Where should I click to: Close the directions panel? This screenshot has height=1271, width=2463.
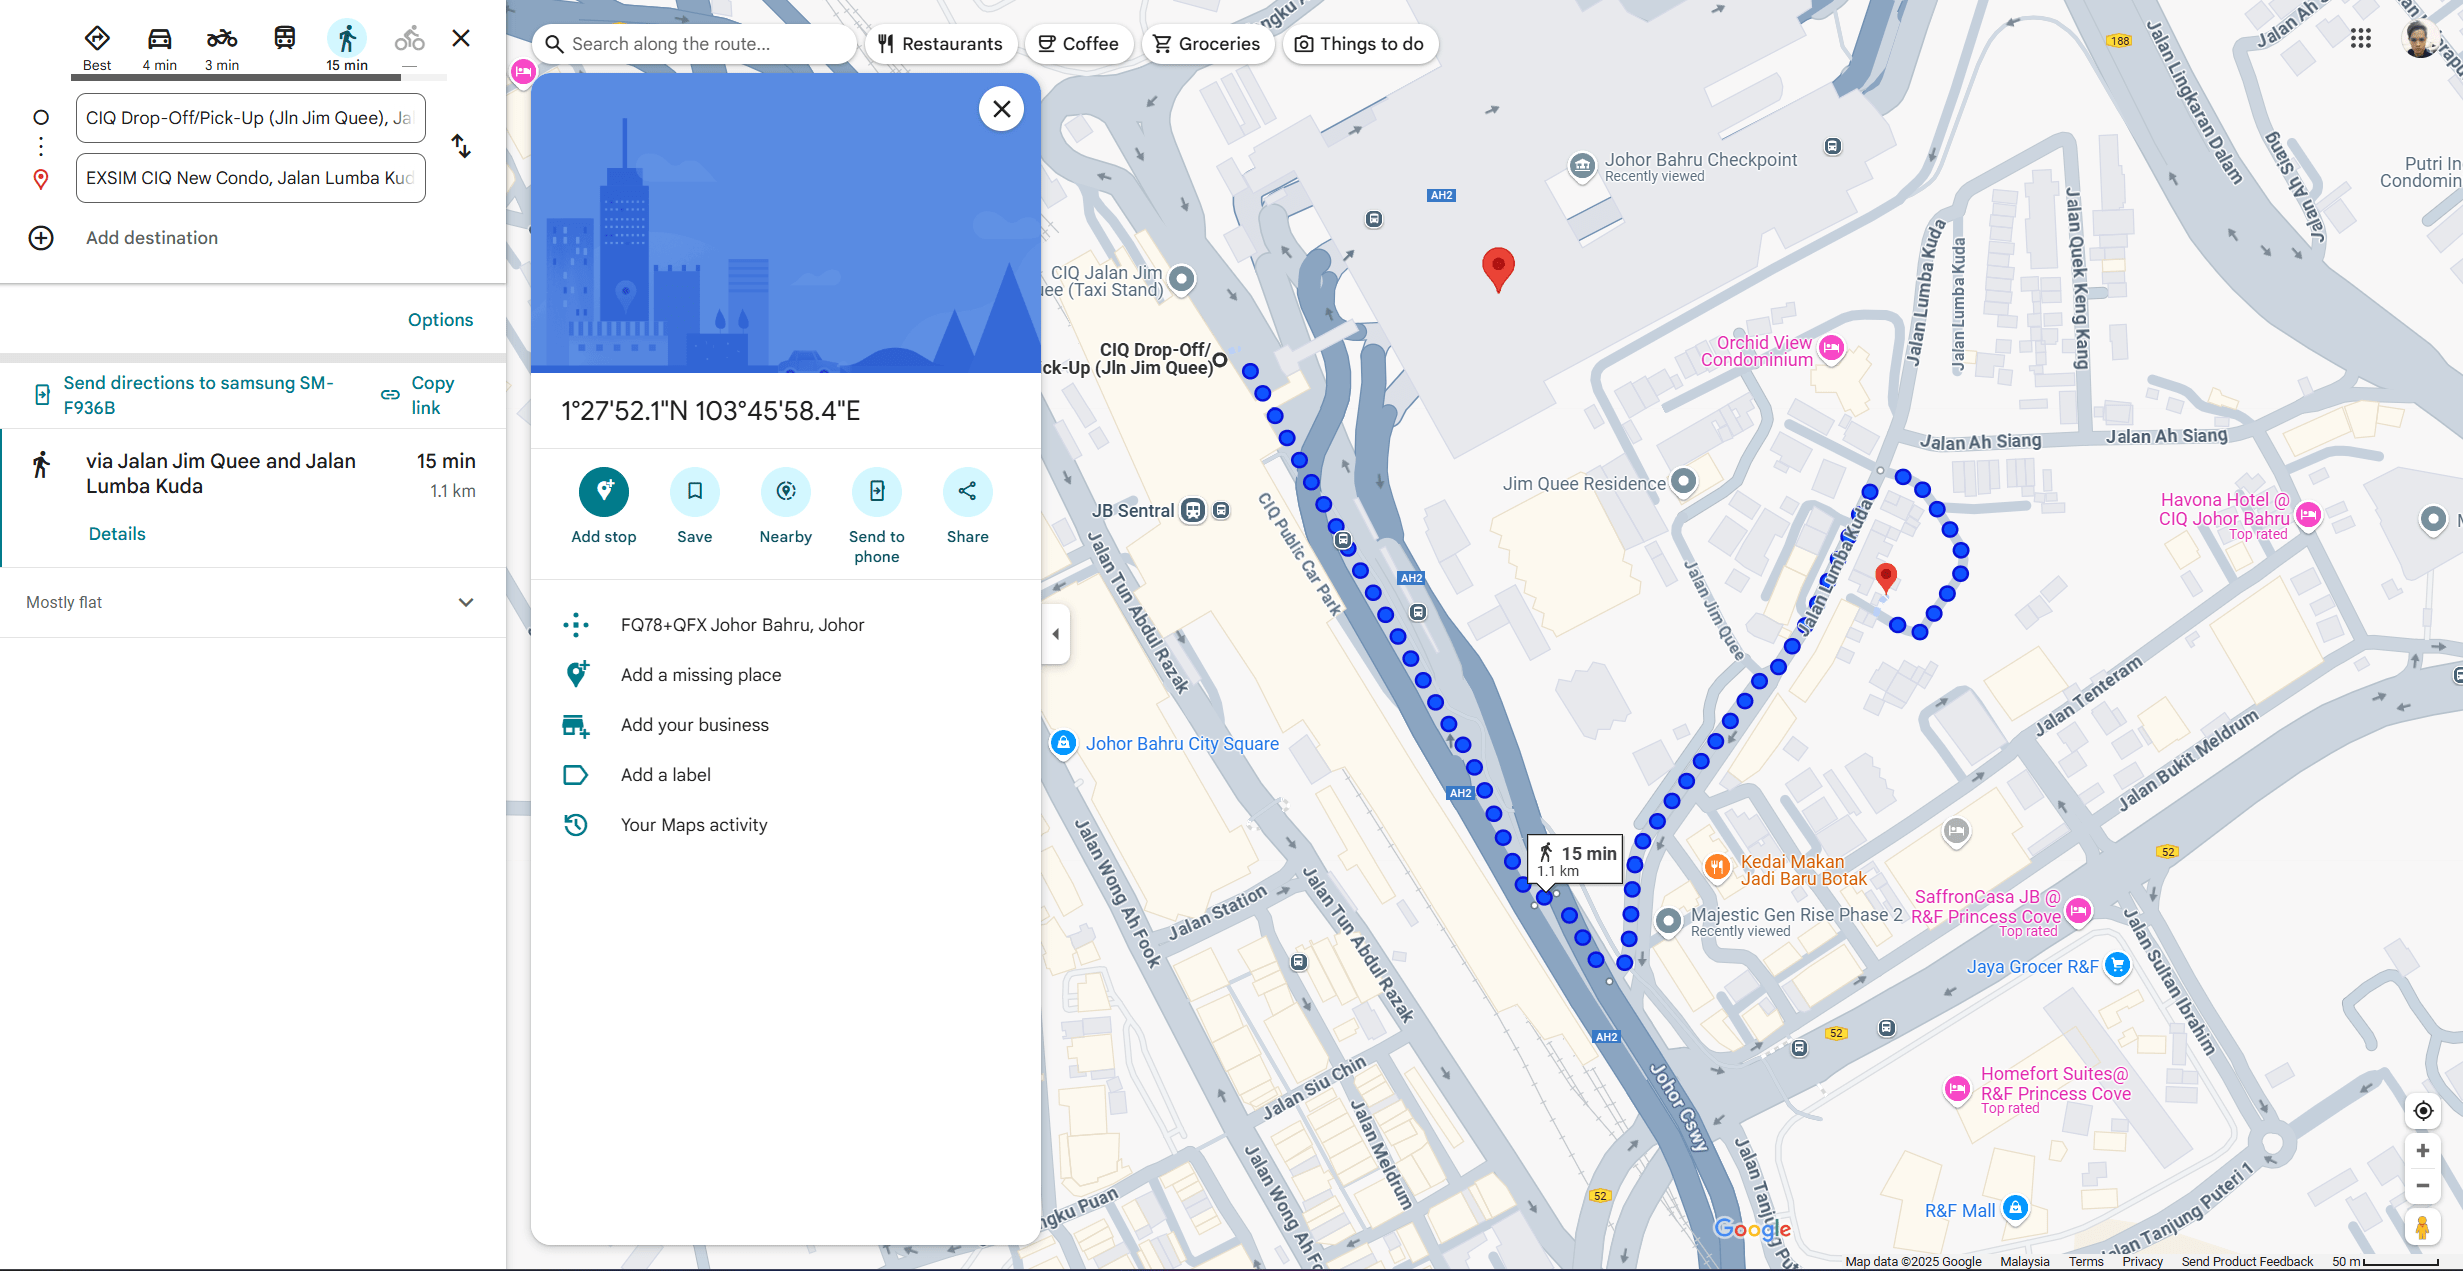[x=461, y=38]
